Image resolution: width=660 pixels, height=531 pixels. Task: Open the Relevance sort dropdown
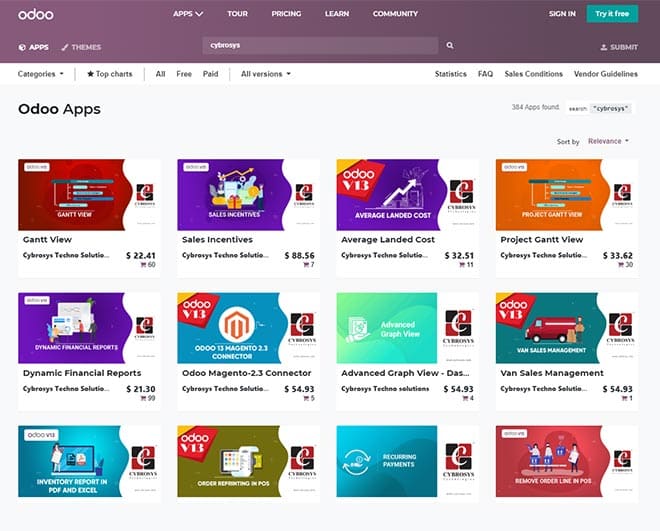[x=608, y=141]
